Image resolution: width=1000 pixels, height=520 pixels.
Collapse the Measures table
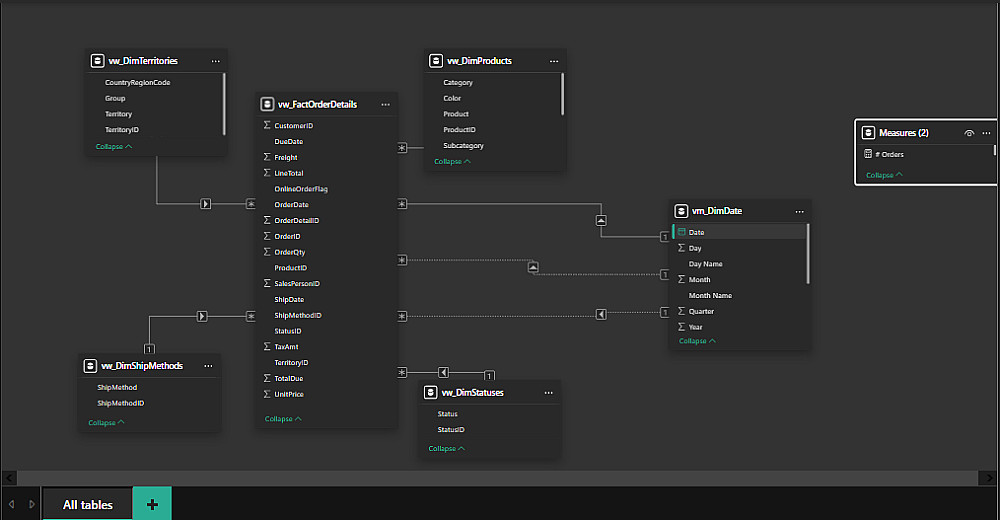(x=884, y=175)
